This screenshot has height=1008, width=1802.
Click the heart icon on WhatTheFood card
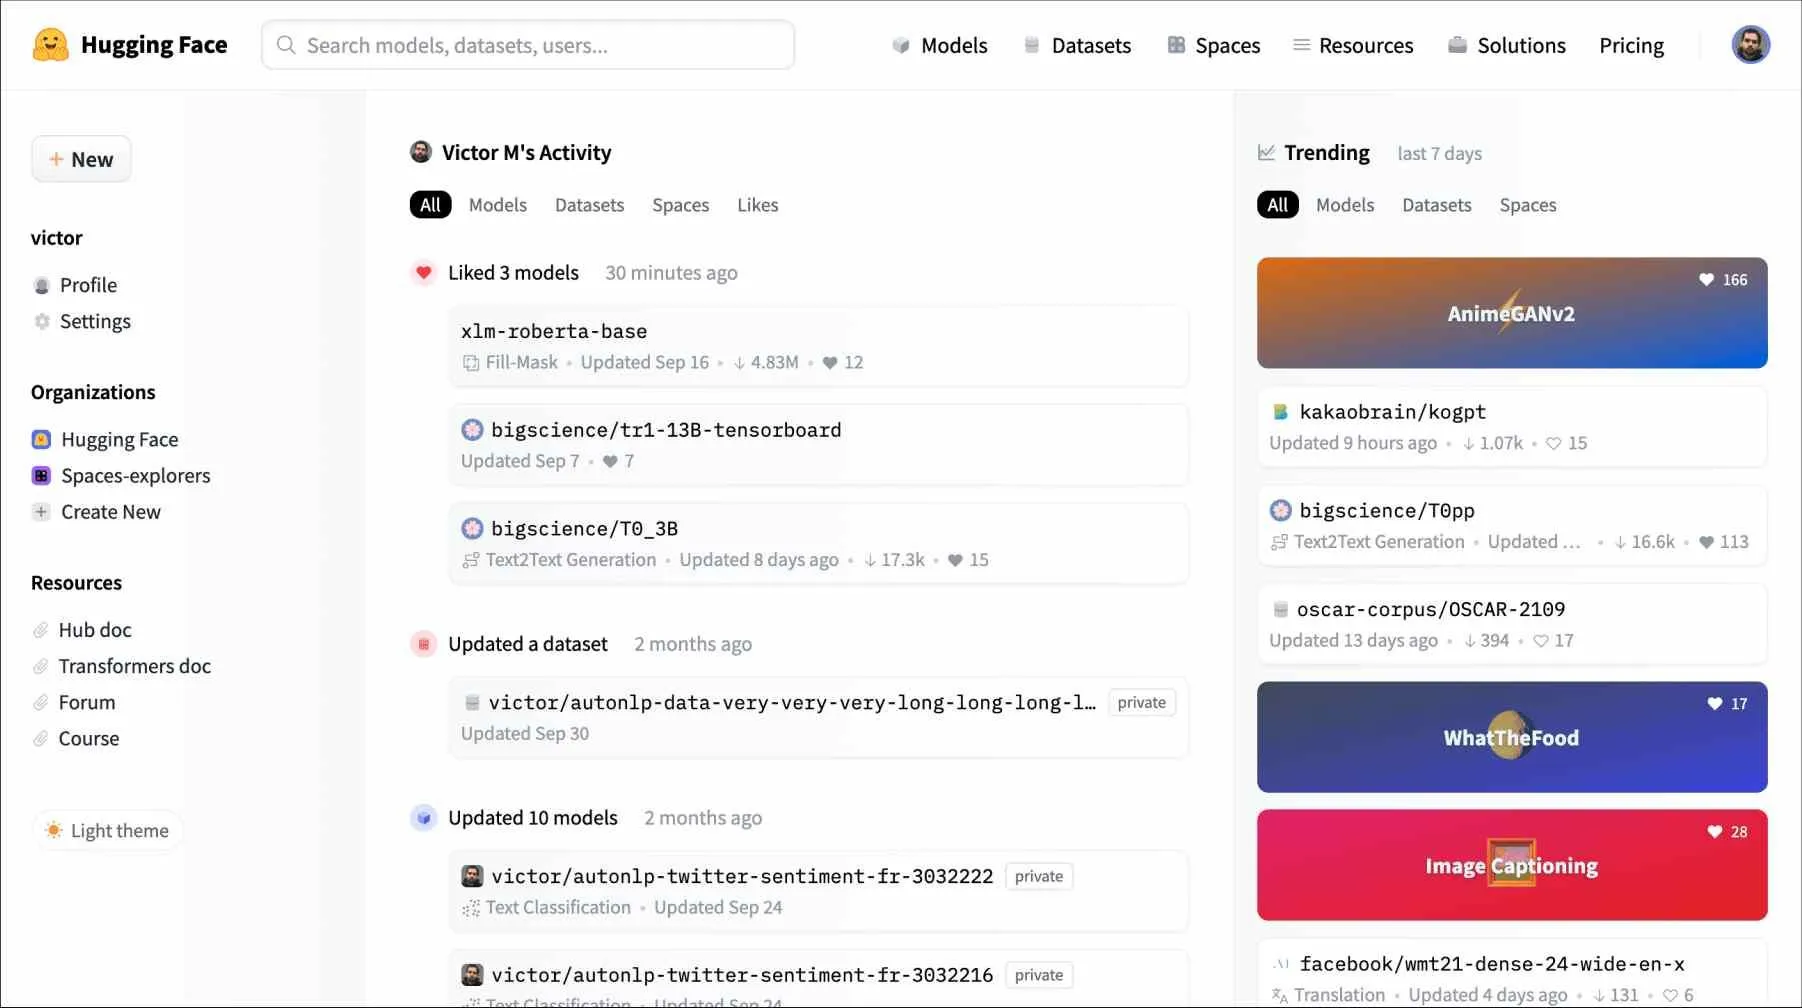1714,704
